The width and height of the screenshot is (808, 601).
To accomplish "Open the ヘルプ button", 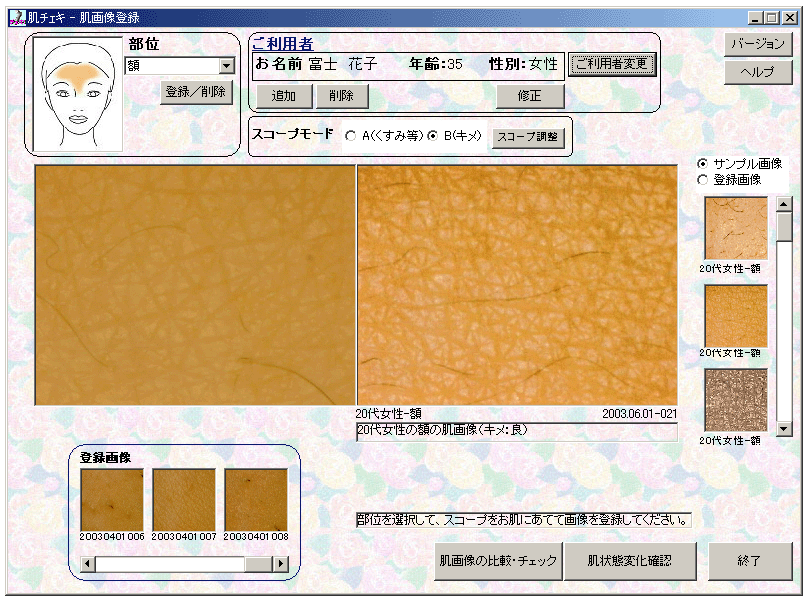I will (758, 73).
